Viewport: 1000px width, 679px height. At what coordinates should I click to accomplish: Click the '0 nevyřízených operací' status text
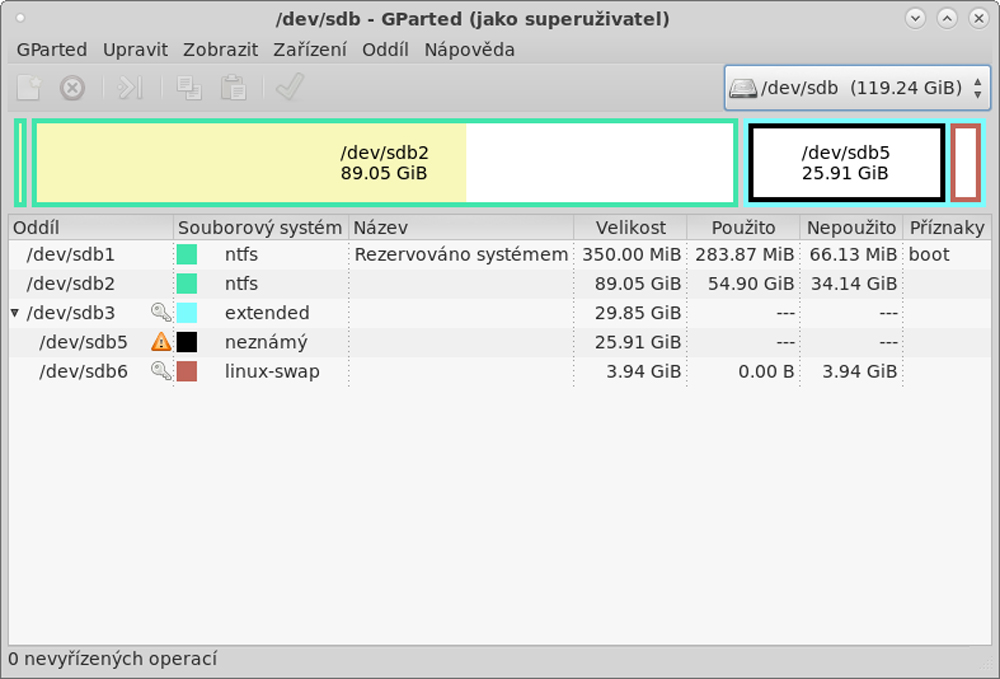113,659
